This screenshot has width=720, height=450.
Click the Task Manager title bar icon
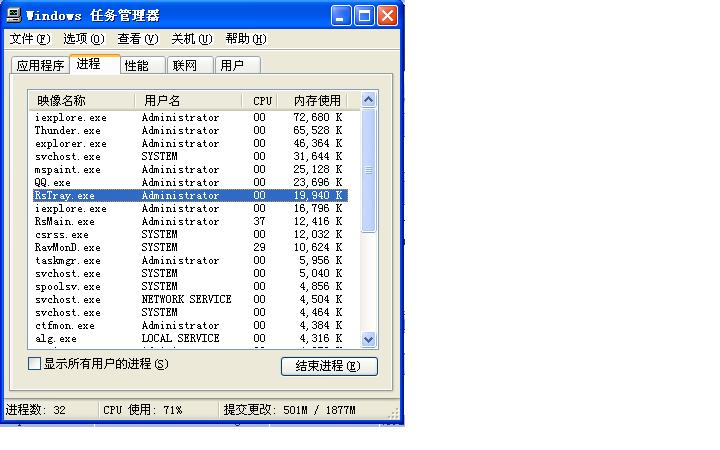(14, 15)
